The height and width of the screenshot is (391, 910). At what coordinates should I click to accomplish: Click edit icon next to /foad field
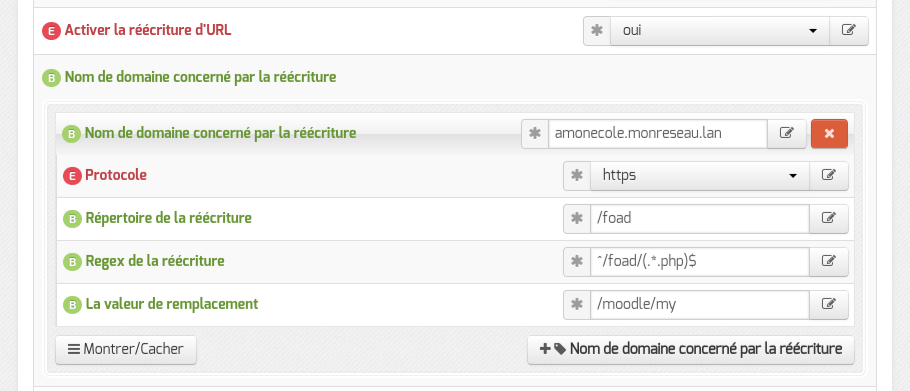[829, 219]
